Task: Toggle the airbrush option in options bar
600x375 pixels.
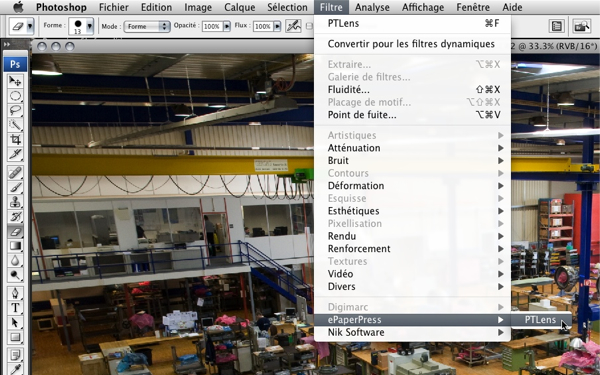Action: 293,26
